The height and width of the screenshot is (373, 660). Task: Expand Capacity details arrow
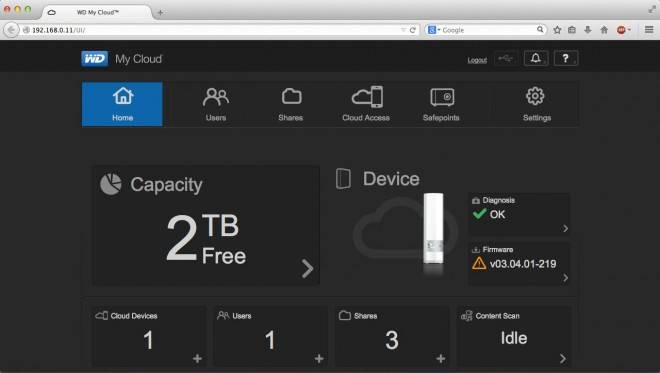pos(308,268)
